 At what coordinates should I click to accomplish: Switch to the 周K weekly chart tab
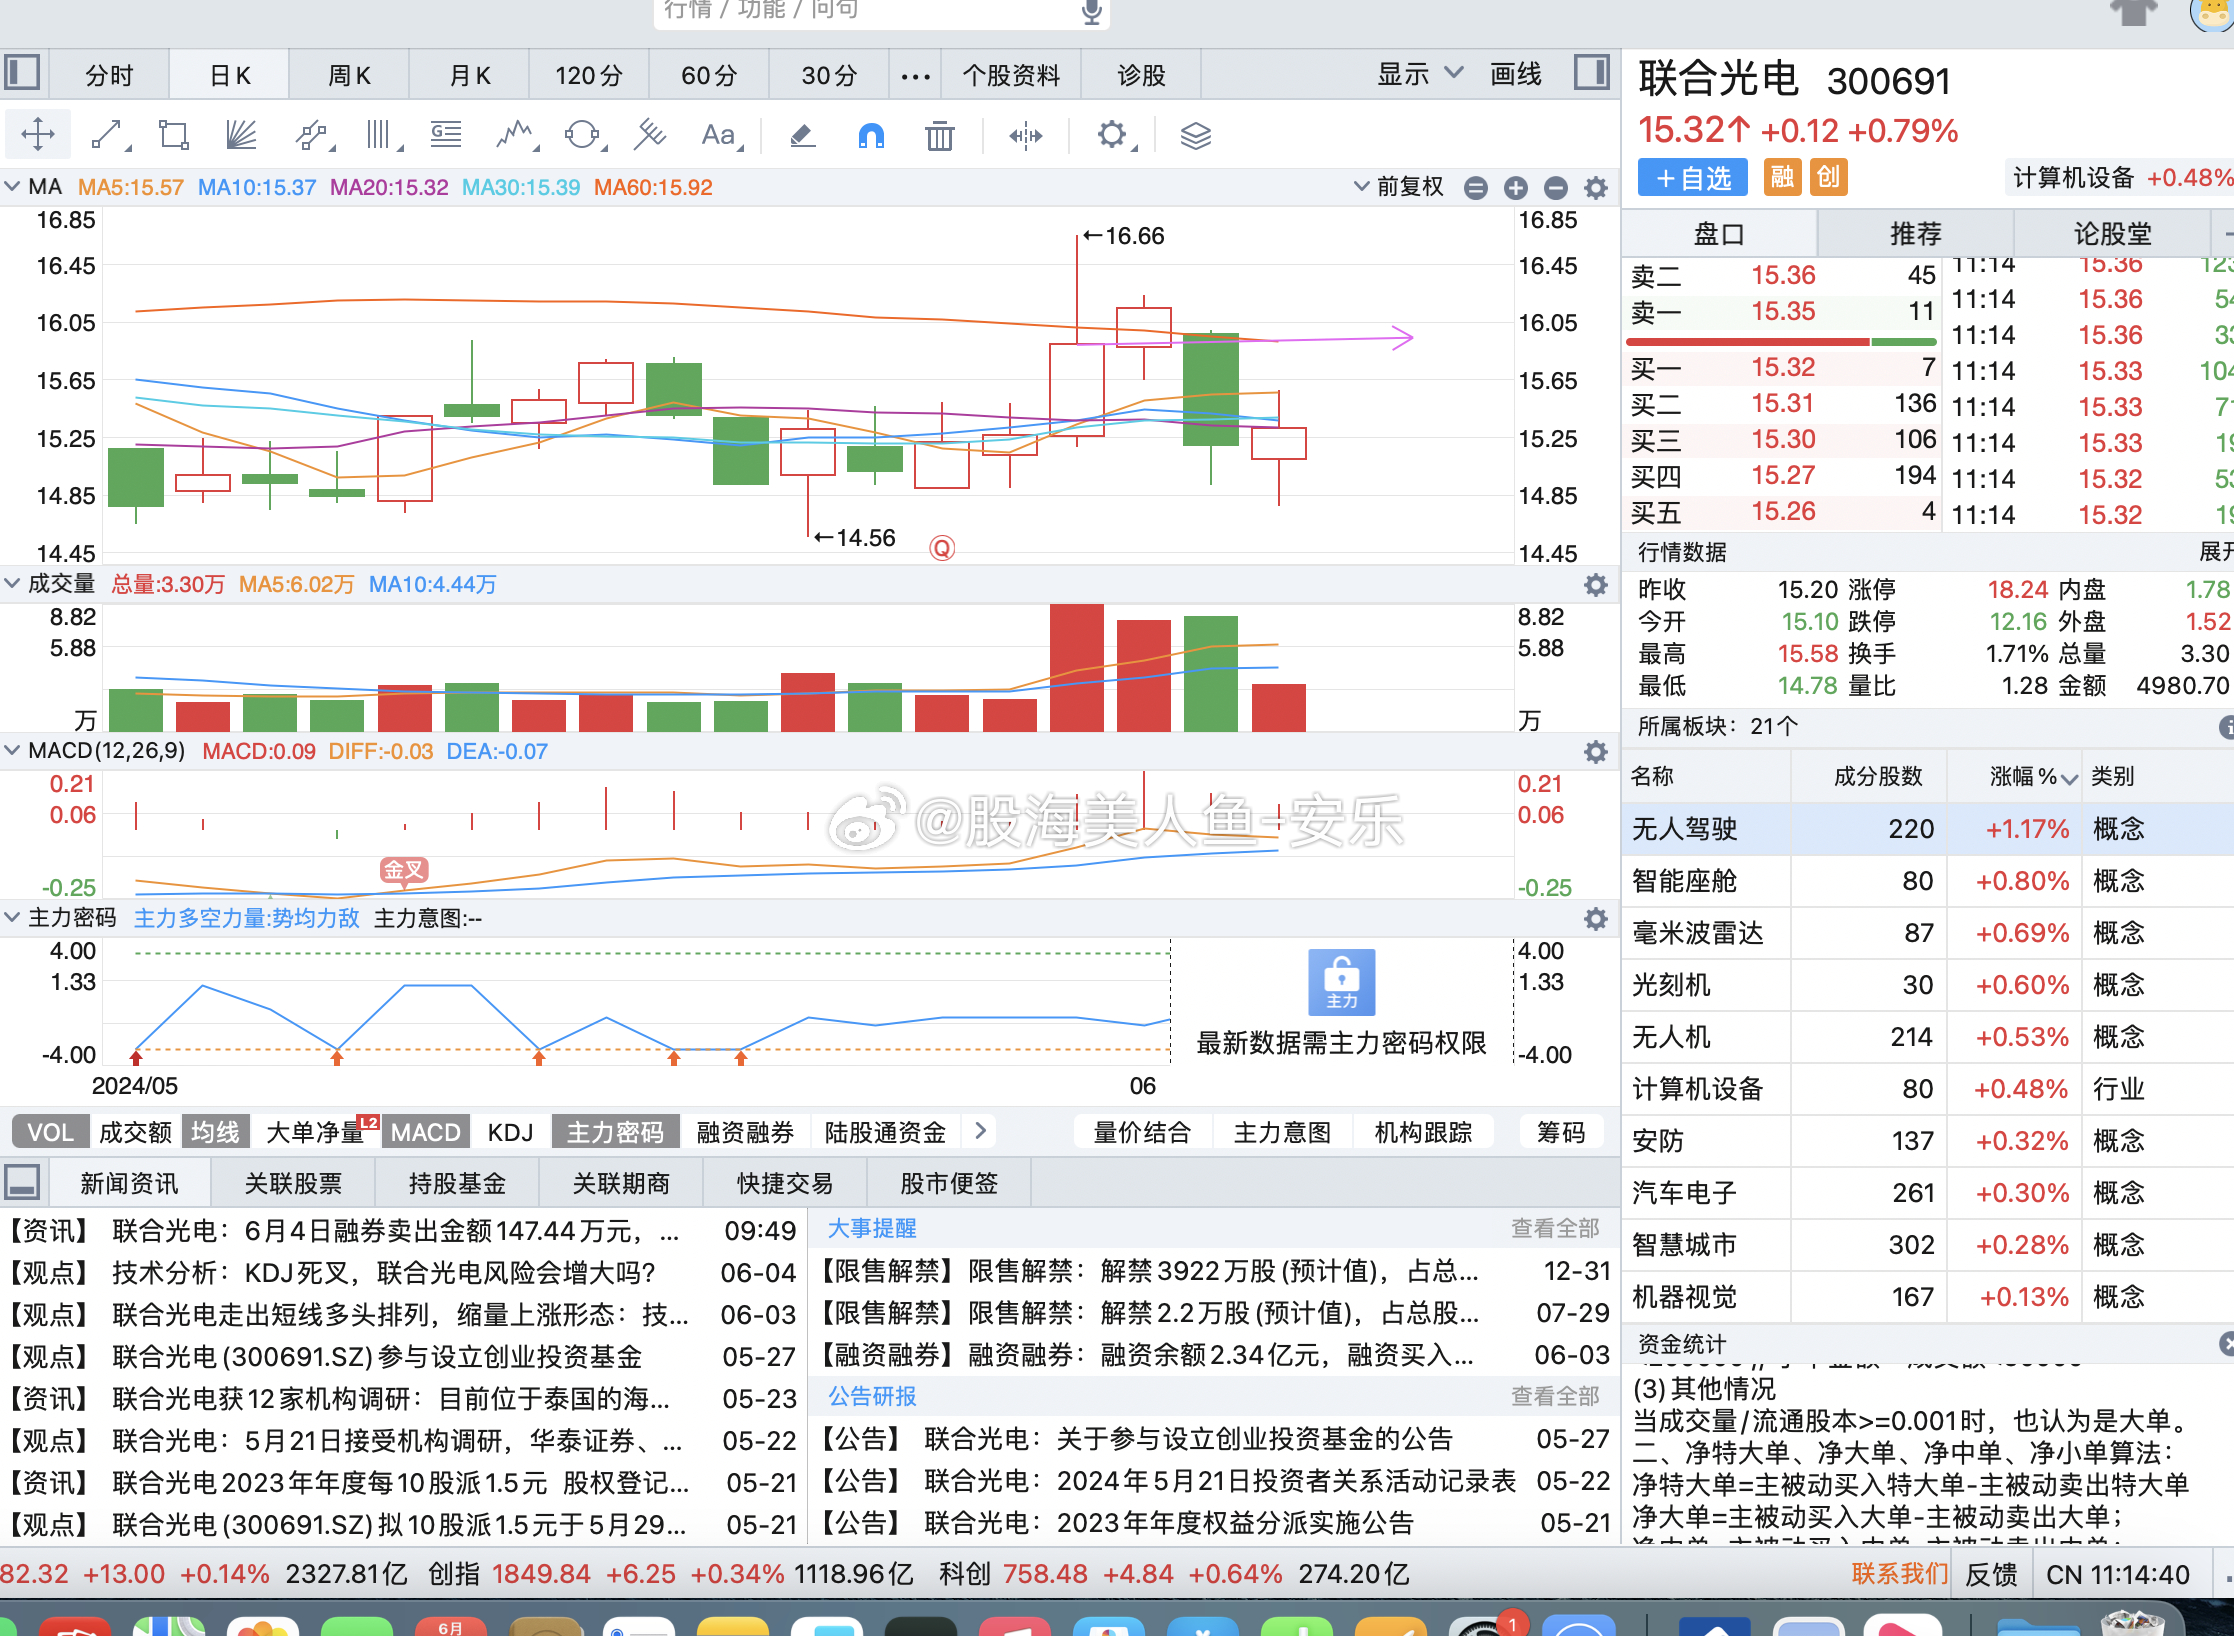coord(348,73)
